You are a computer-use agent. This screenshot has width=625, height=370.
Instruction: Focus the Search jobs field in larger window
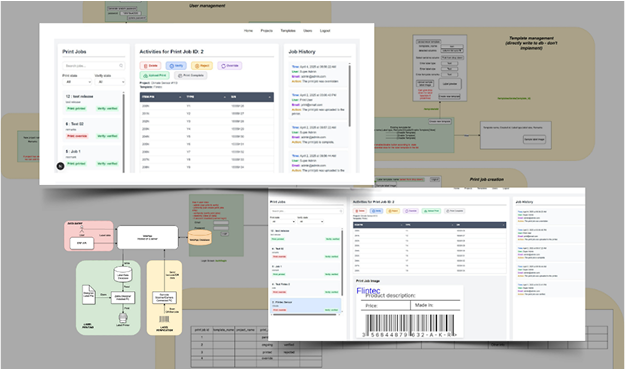[94, 66]
